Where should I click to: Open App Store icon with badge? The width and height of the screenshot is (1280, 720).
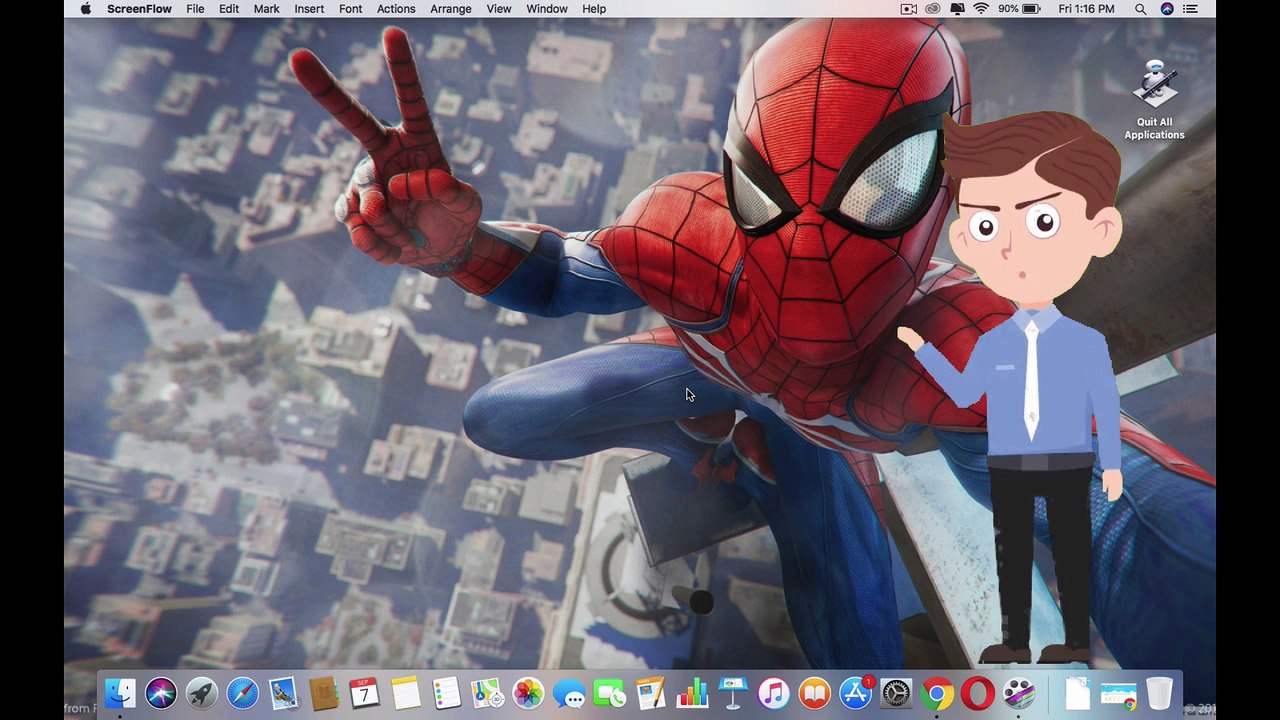tap(855, 693)
